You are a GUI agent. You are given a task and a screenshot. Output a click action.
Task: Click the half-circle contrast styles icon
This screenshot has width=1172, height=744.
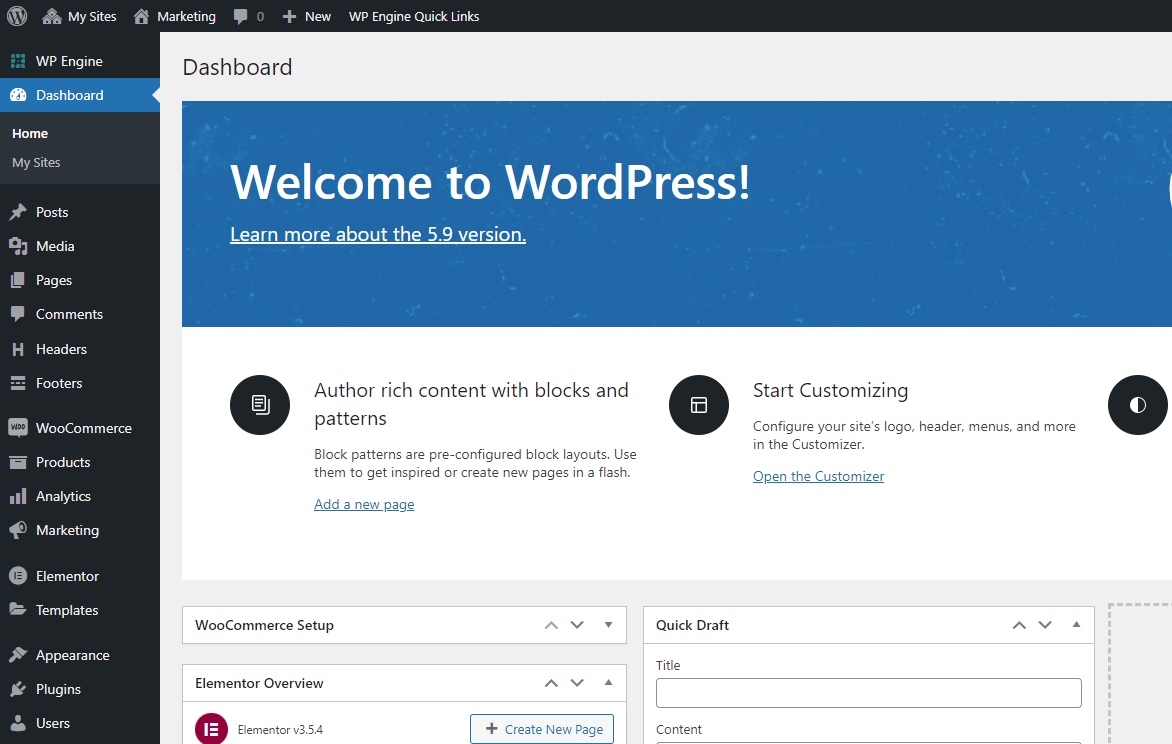click(1138, 405)
